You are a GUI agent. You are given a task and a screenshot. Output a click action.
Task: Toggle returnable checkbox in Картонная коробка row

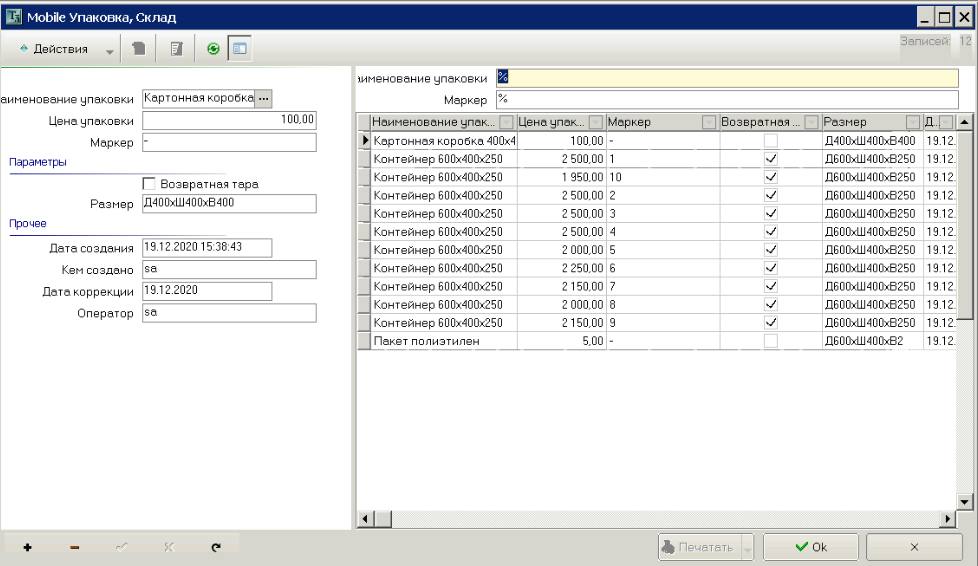point(771,141)
